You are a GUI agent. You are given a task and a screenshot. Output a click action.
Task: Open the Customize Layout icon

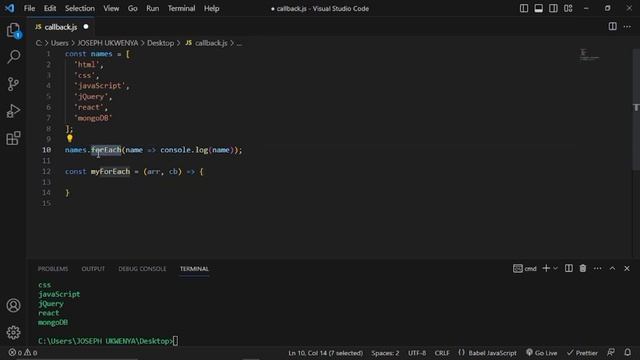(x=568, y=8)
